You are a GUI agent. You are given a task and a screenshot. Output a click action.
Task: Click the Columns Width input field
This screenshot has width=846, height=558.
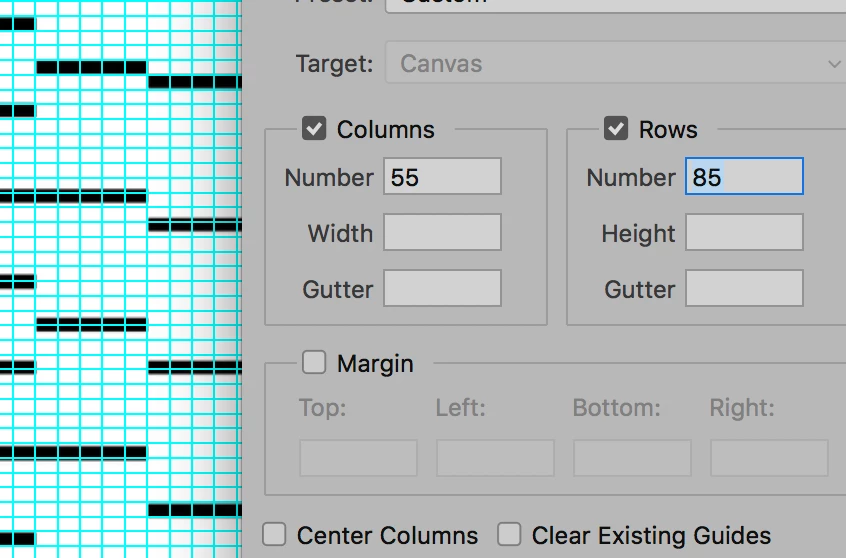442,233
